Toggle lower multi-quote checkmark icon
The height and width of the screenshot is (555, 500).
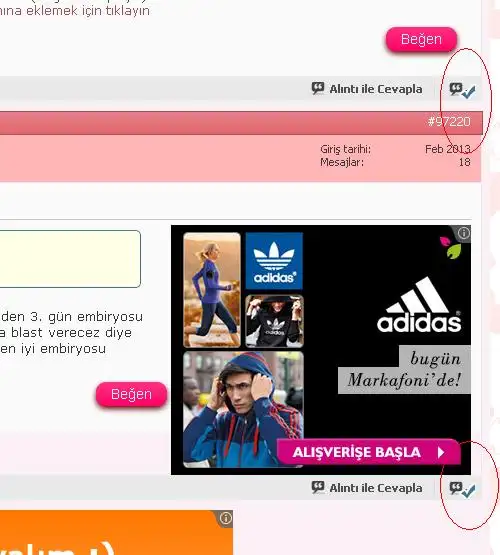pos(462,490)
